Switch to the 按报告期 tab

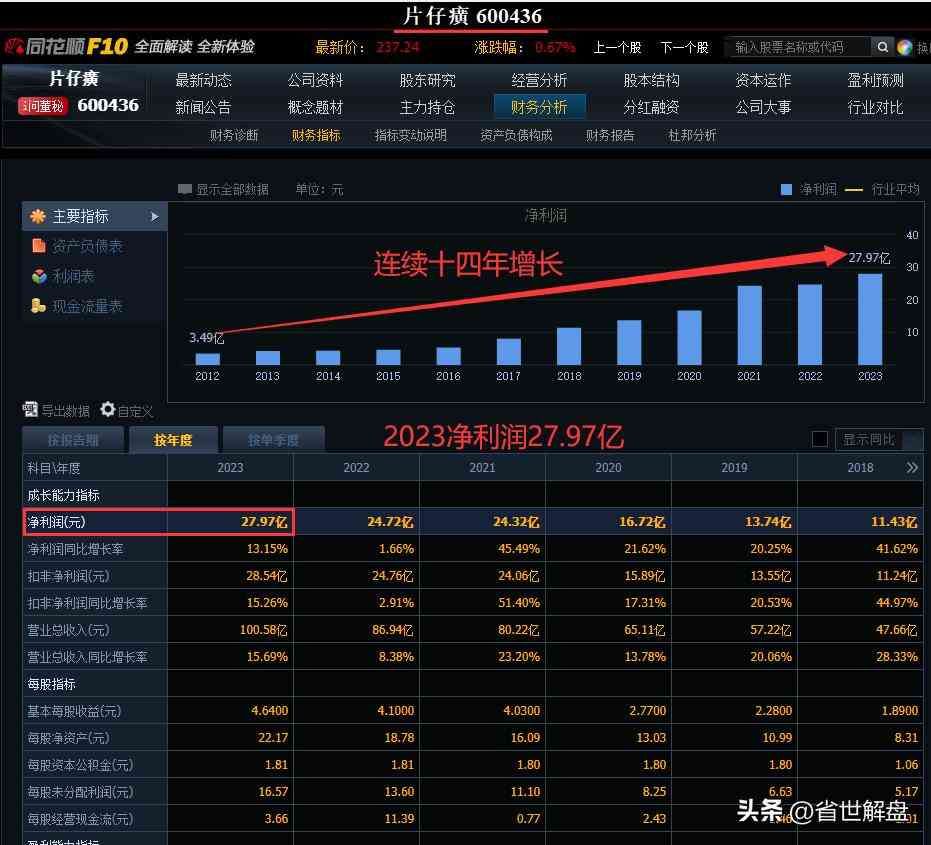pyautogui.click(x=73, y=439)
